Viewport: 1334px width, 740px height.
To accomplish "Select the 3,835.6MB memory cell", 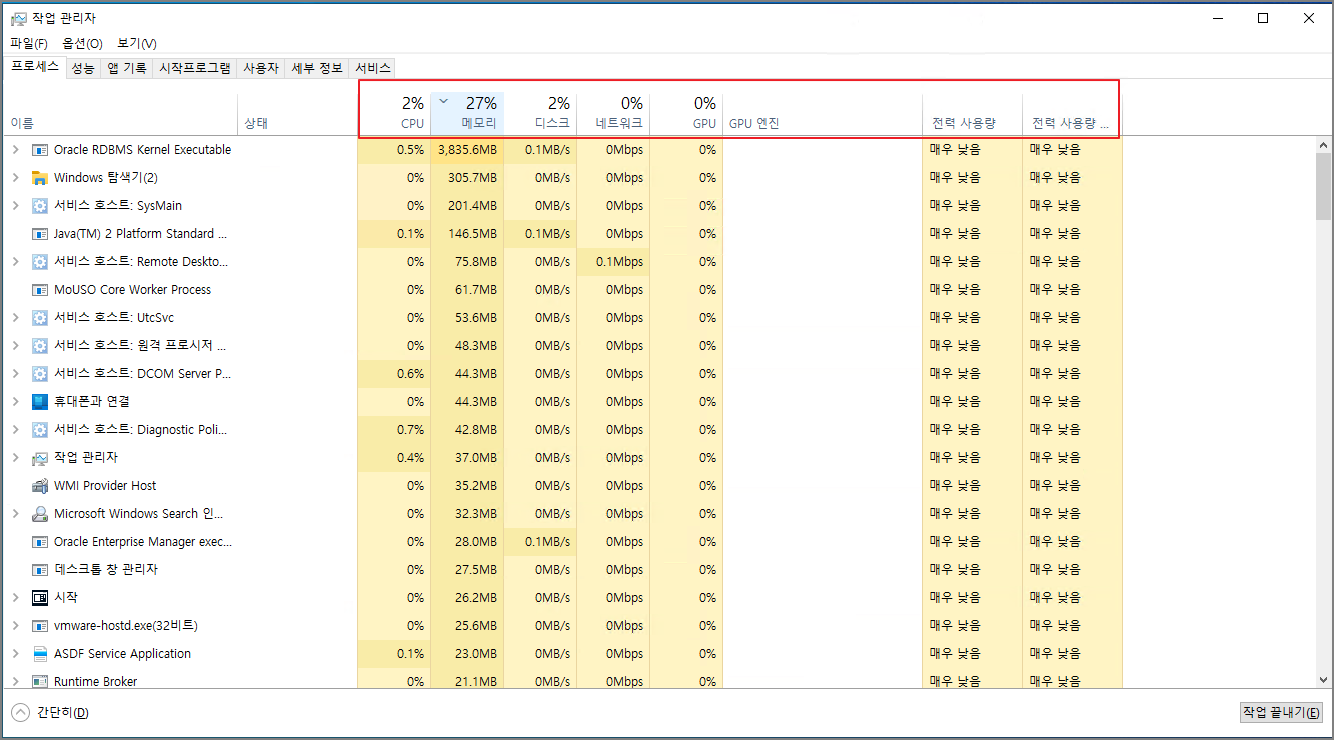I will coord(467,150).
